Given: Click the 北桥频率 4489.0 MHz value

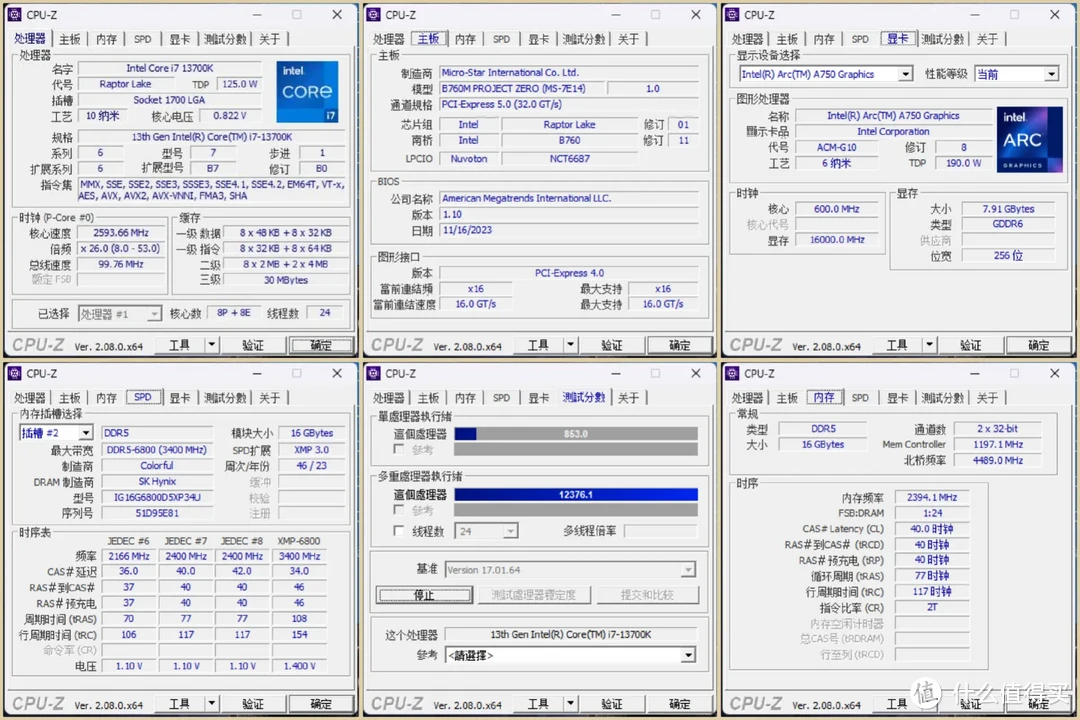Looking at the screenshot, I should [x=997, y=460].
